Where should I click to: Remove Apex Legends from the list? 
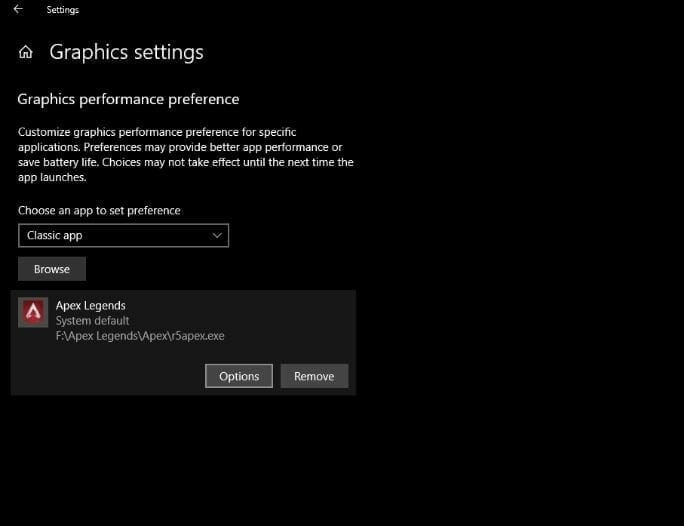[x=314, y=376]
